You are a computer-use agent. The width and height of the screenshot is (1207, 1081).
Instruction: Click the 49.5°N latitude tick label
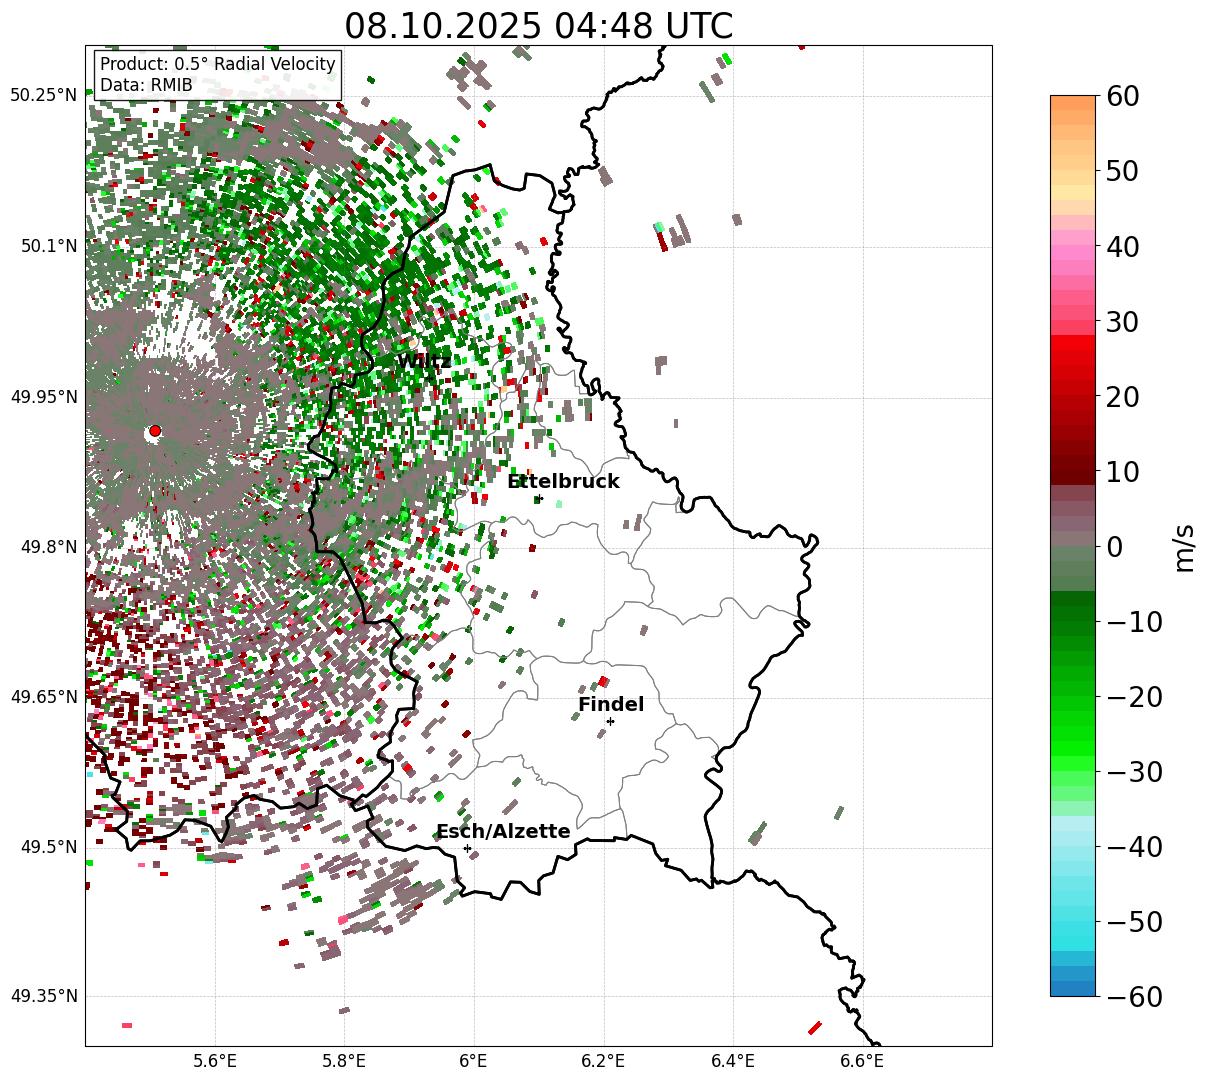(x=48, y=847)
